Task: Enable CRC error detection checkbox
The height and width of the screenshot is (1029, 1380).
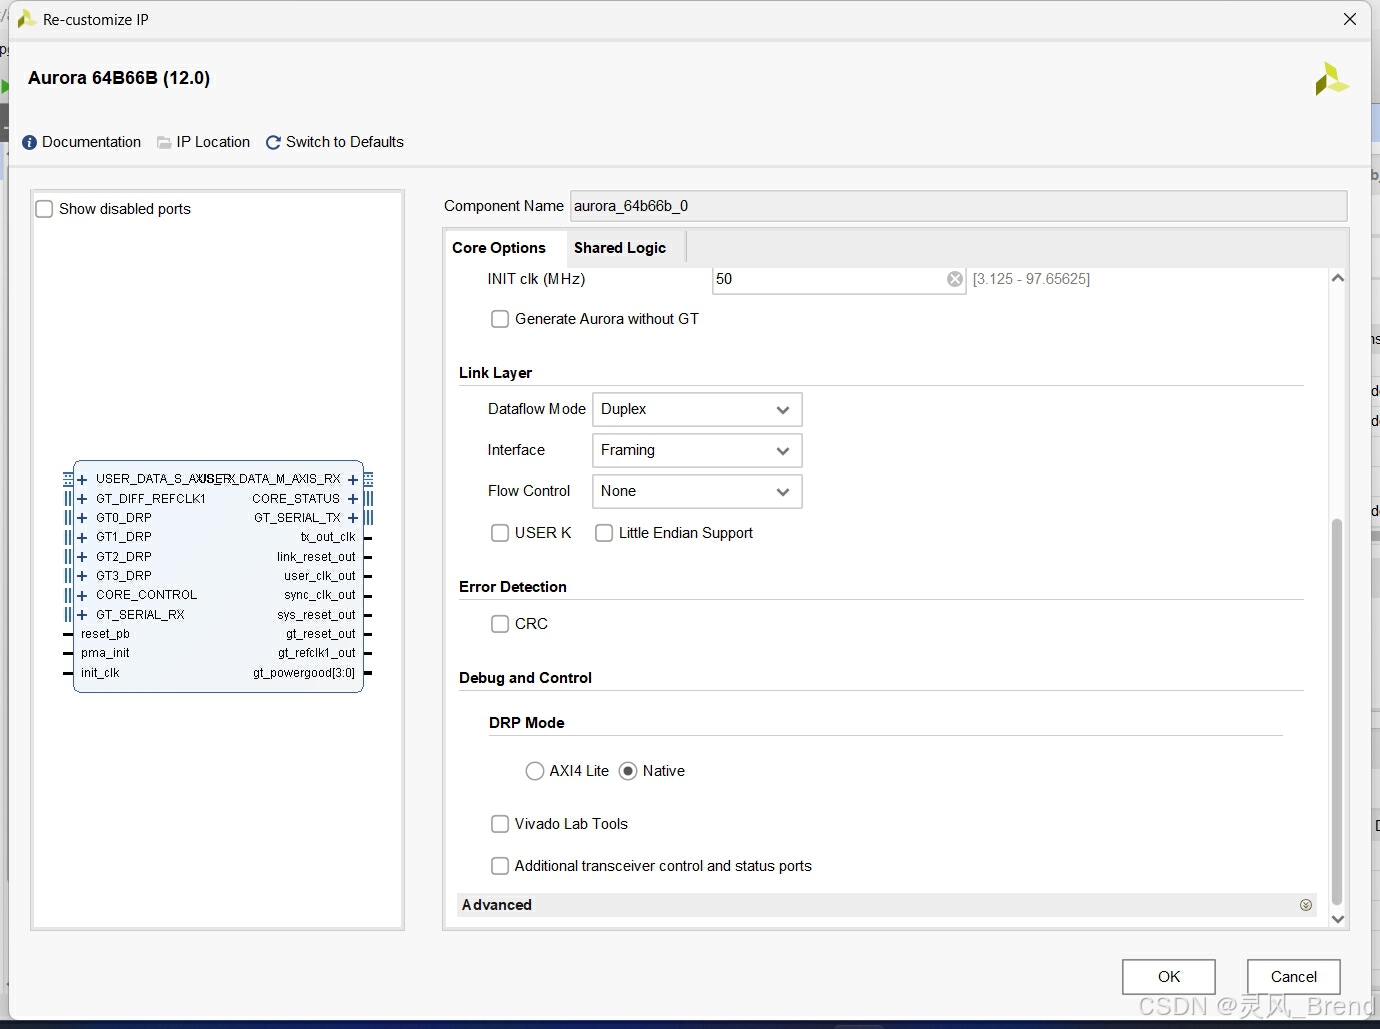Action: (x=500, y=624)
